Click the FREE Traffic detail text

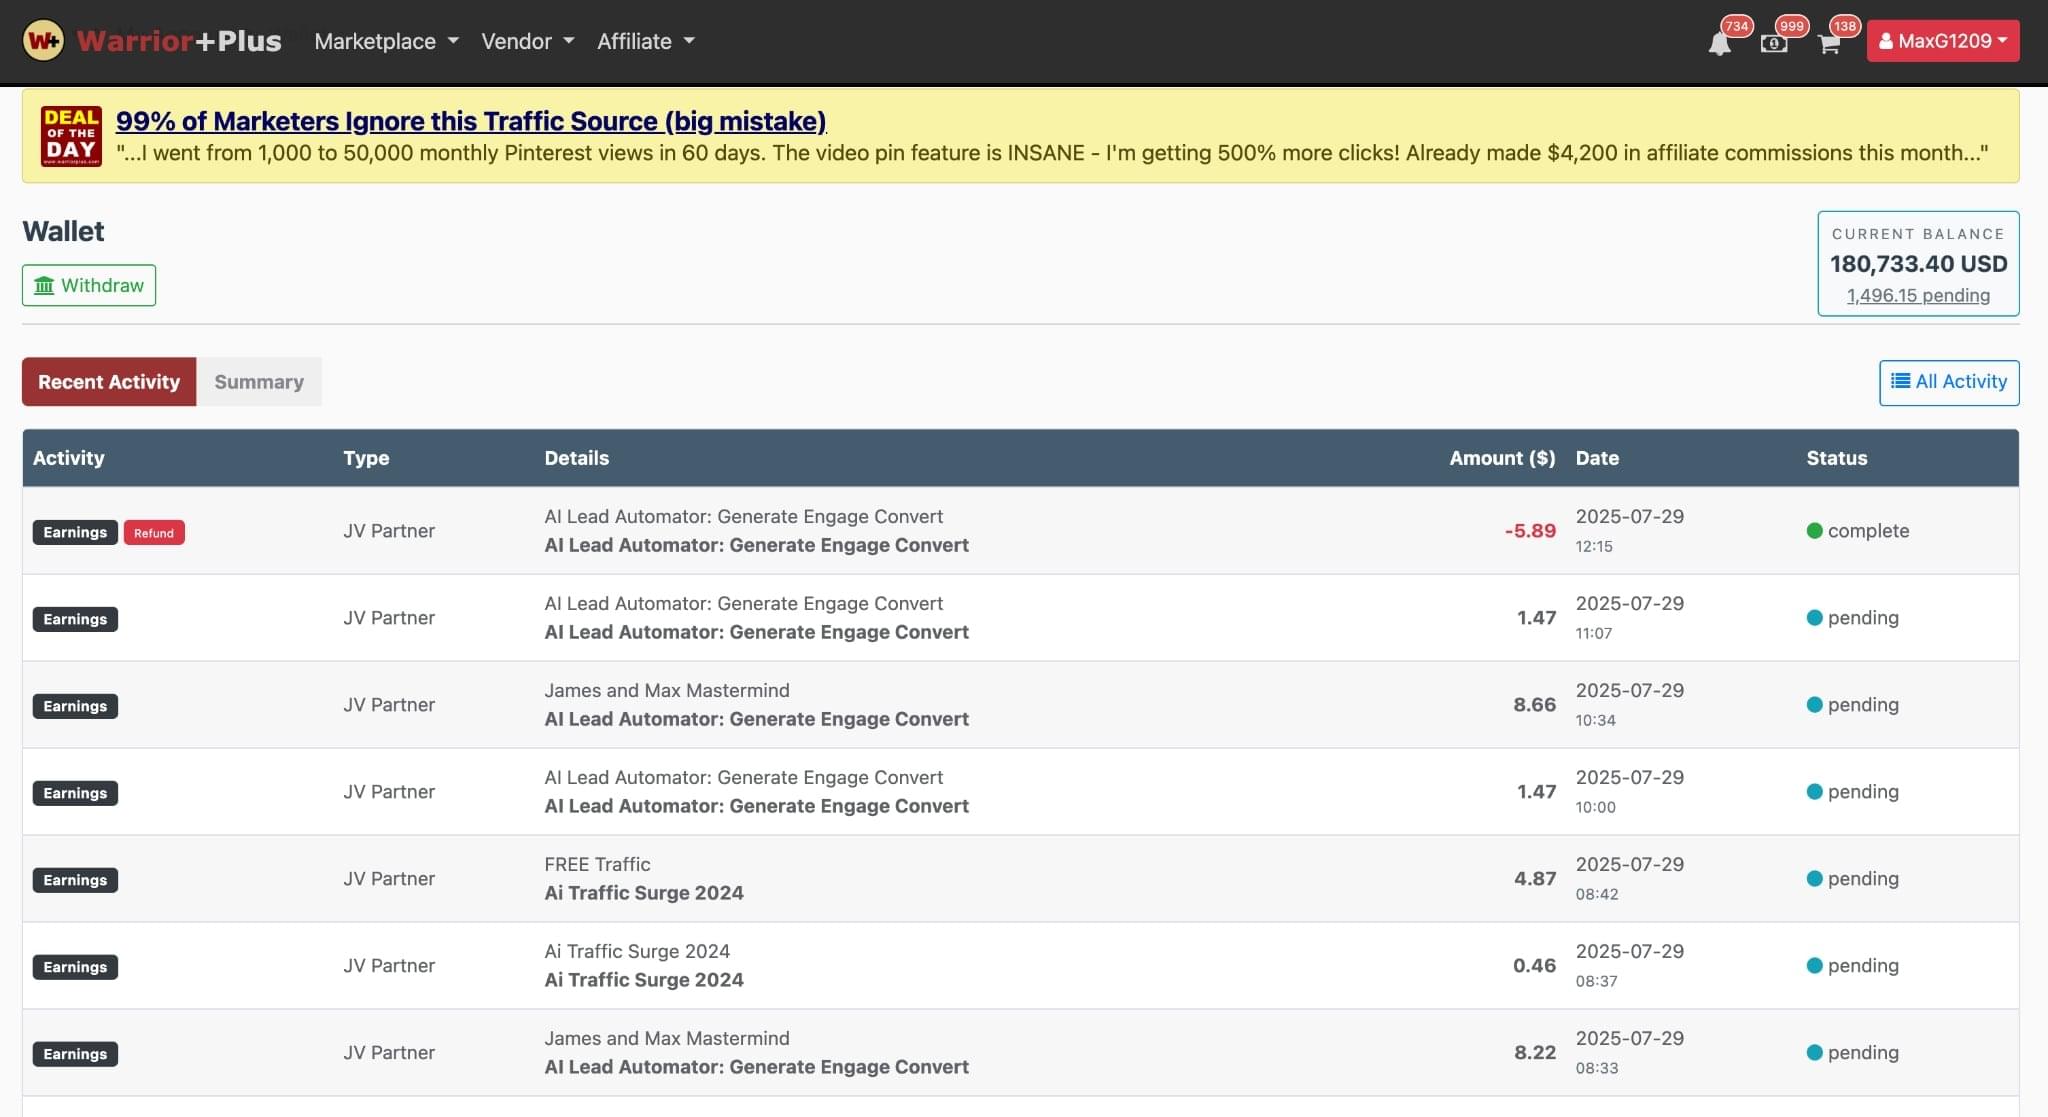coord(597,864)
